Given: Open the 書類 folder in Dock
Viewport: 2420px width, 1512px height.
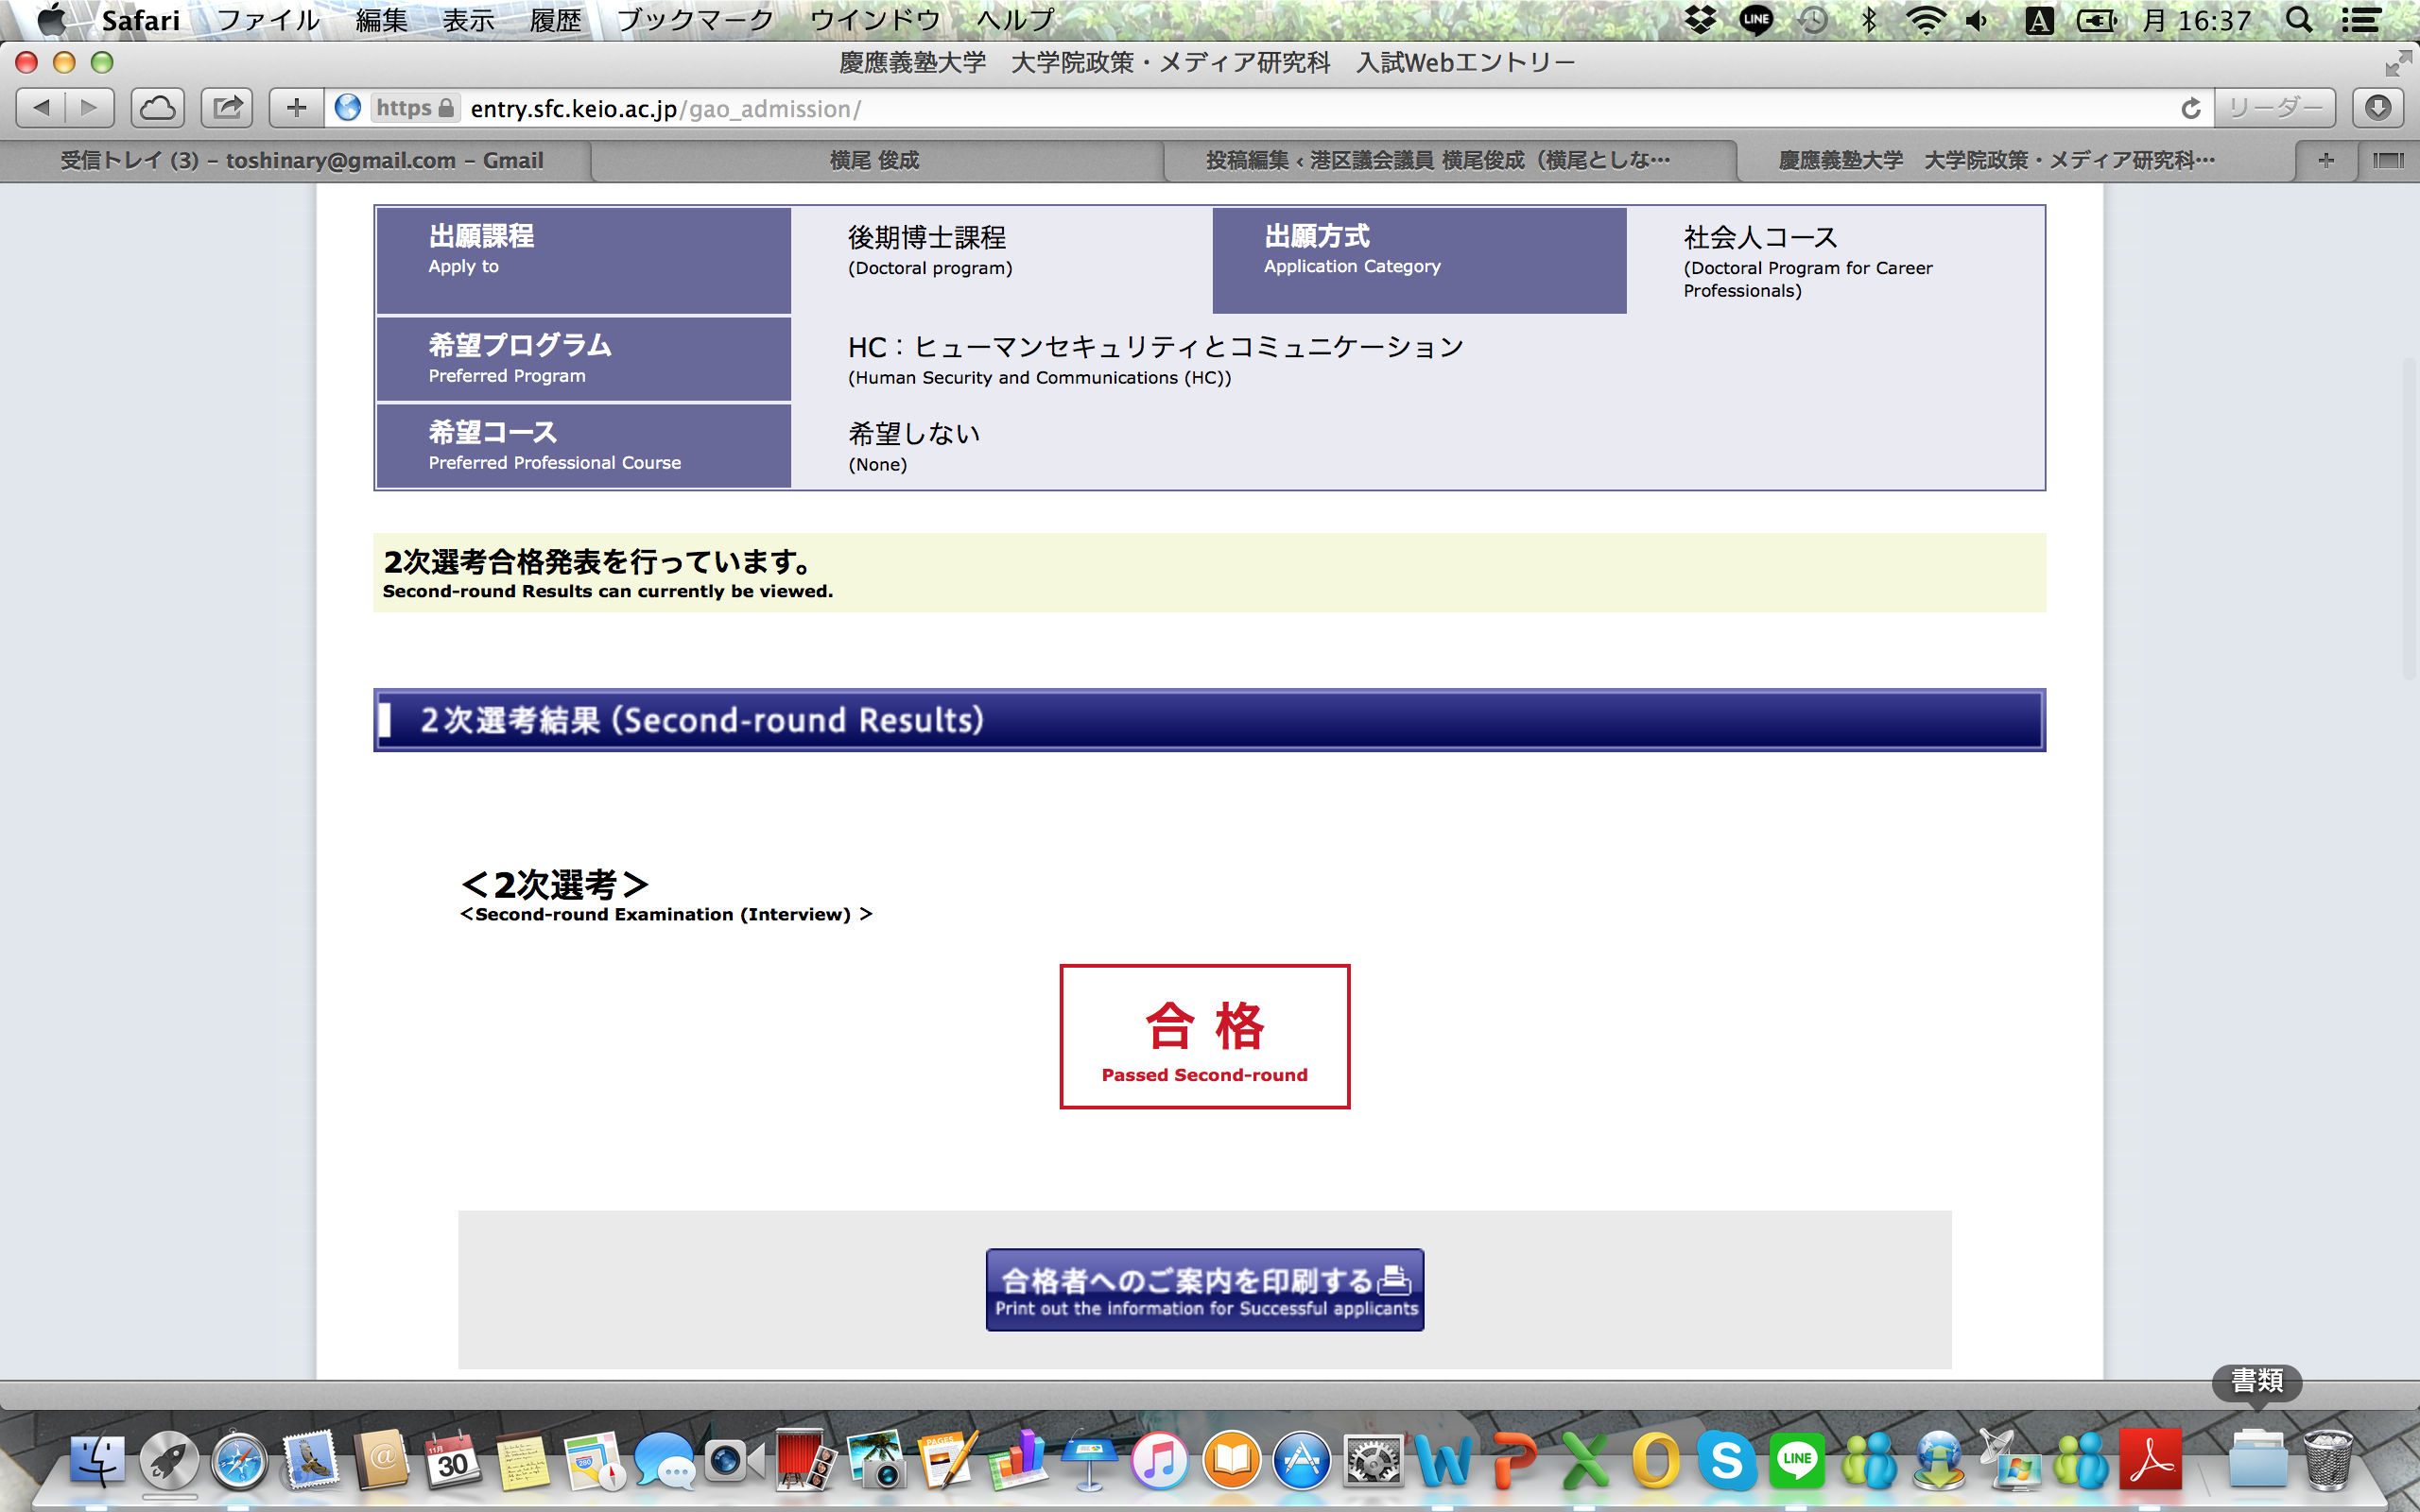Looking at the screenshot, I should 2257,1462.
